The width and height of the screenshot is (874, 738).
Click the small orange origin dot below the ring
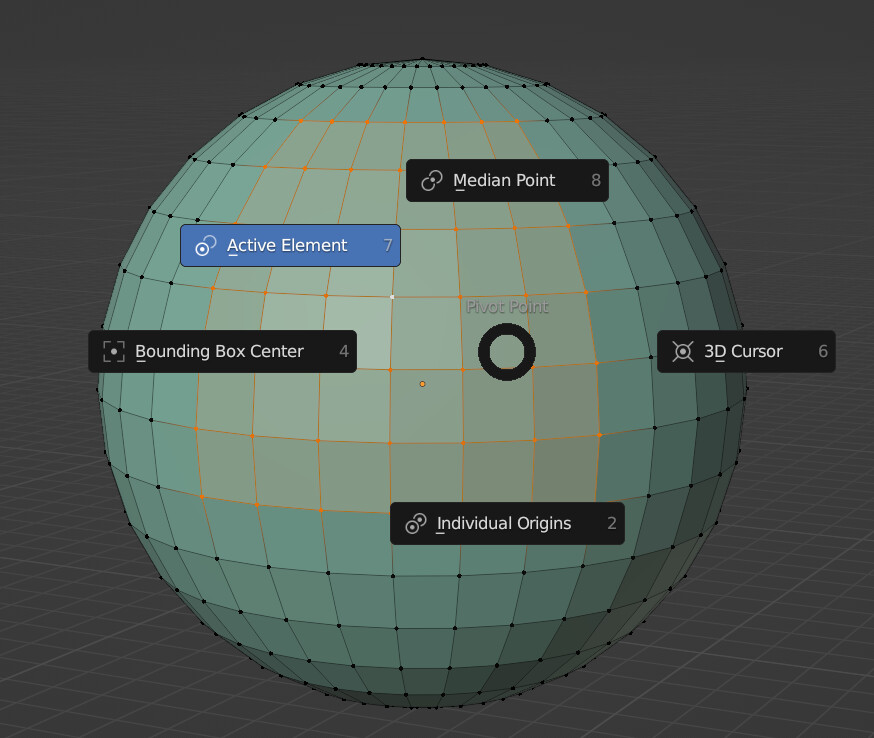[x=422, y=383]
